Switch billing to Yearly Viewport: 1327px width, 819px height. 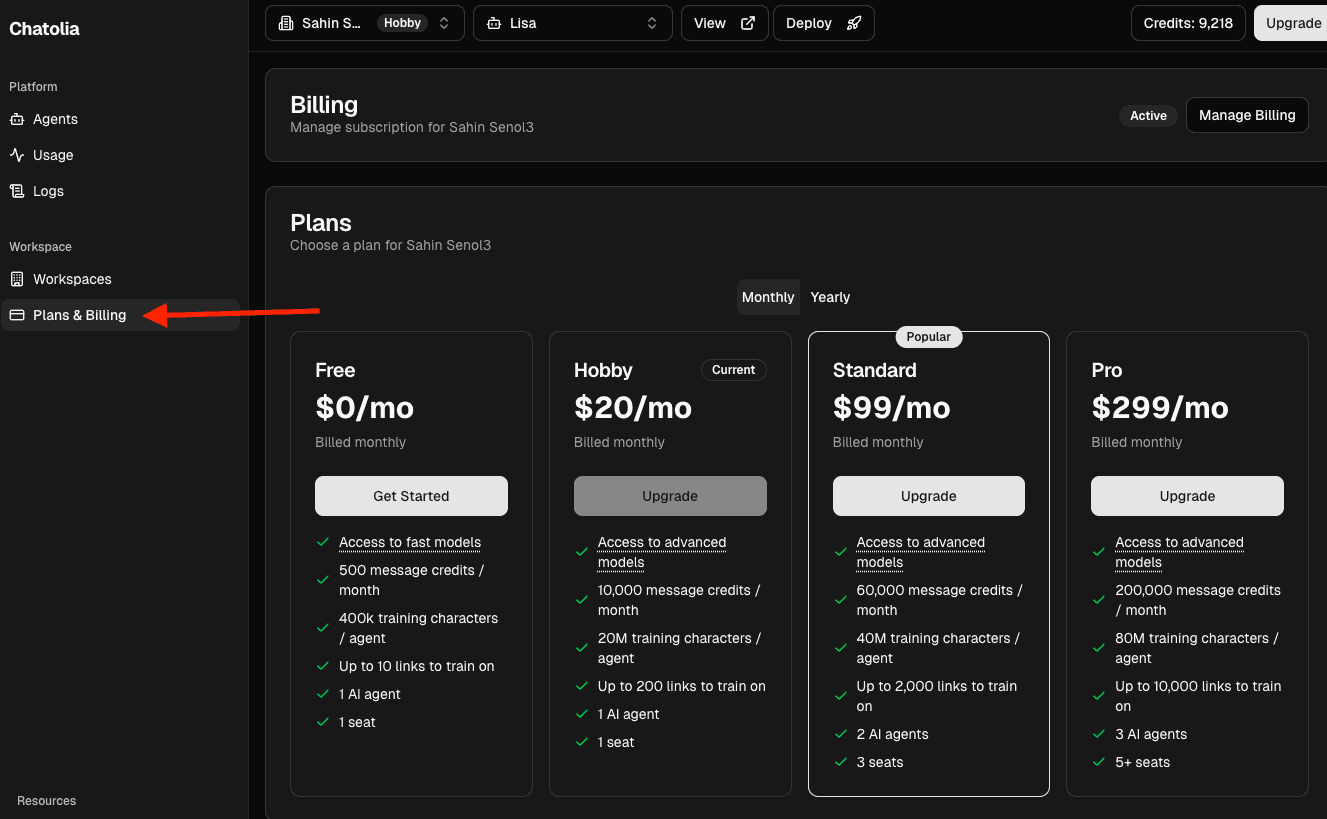pyautogui.click(x=830, y=297)
